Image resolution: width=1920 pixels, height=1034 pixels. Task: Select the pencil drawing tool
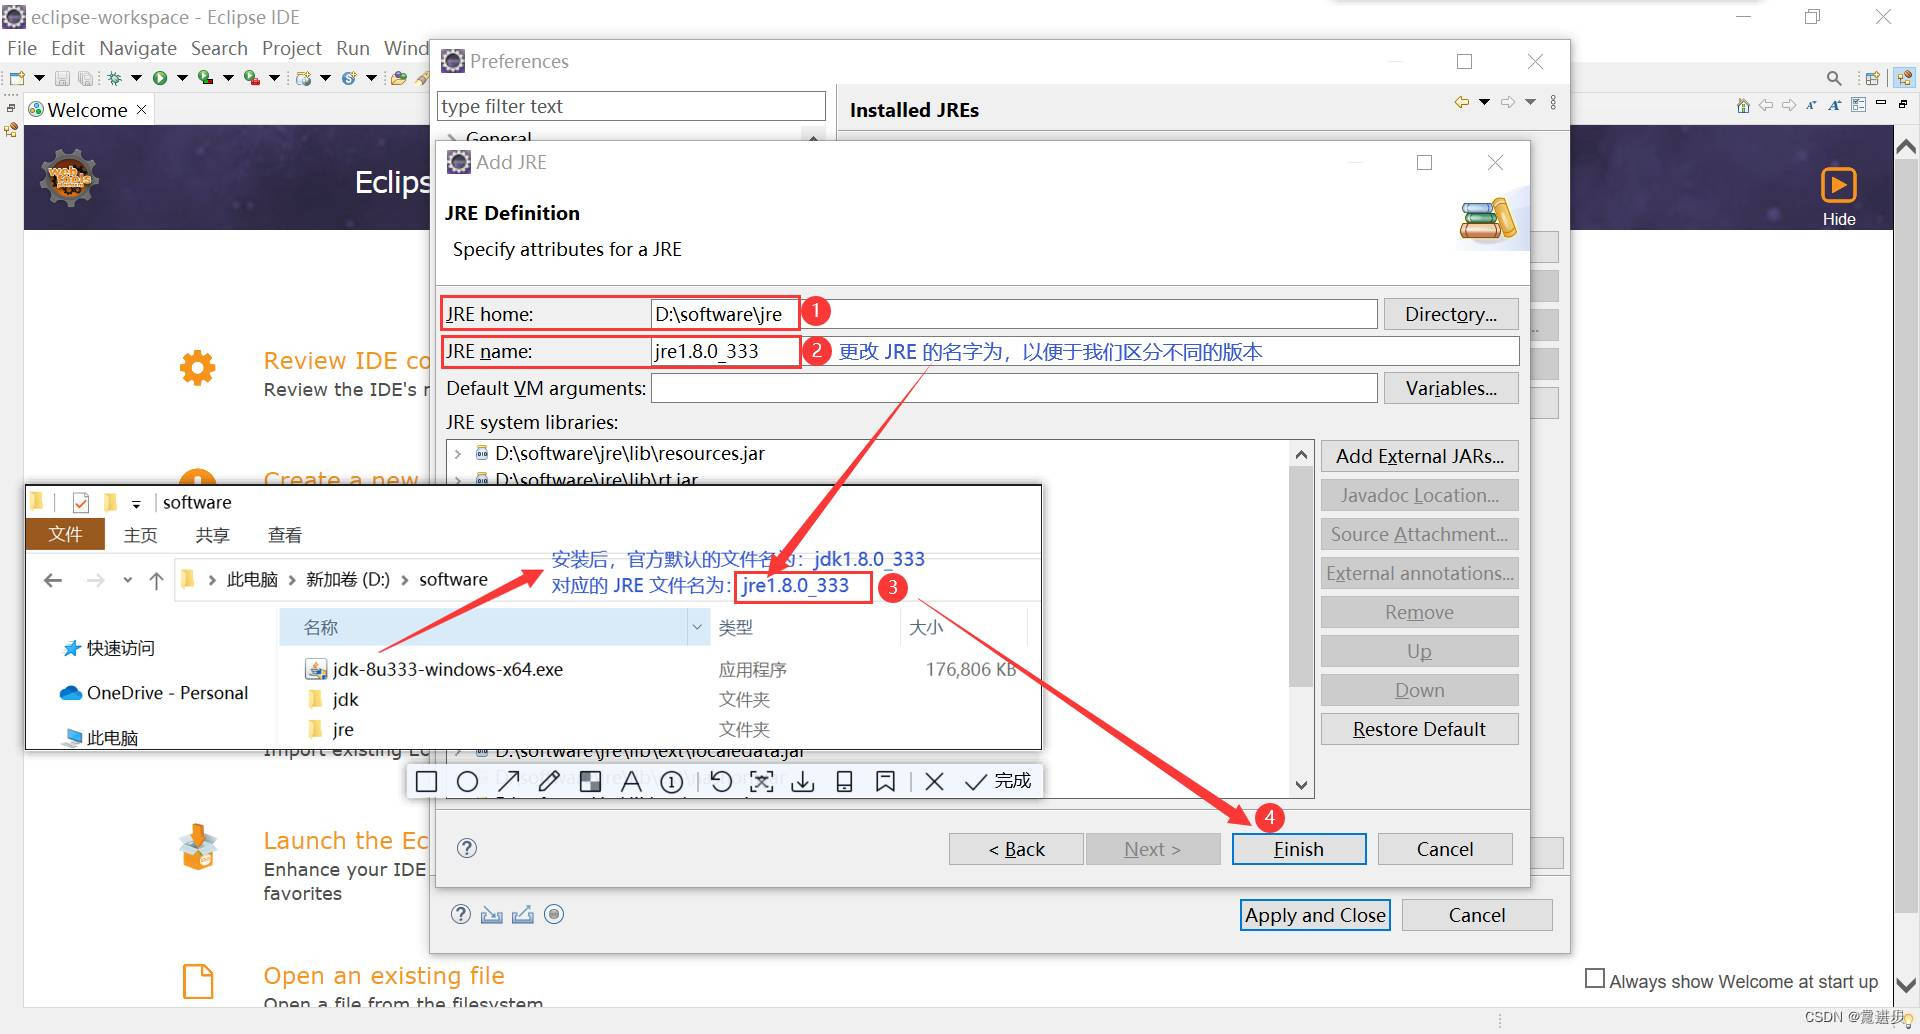pos(549,781)
